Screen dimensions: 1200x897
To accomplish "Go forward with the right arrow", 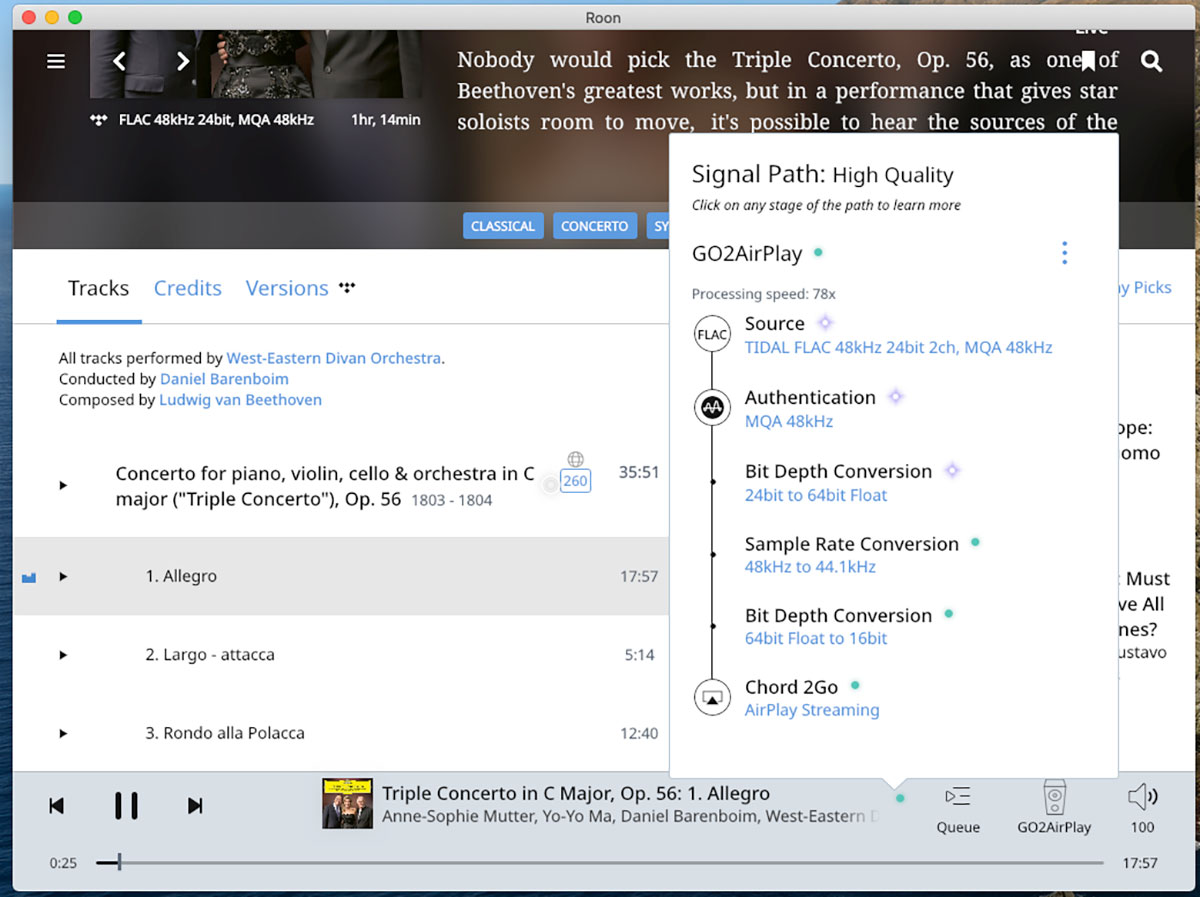I will click(183, 62).
